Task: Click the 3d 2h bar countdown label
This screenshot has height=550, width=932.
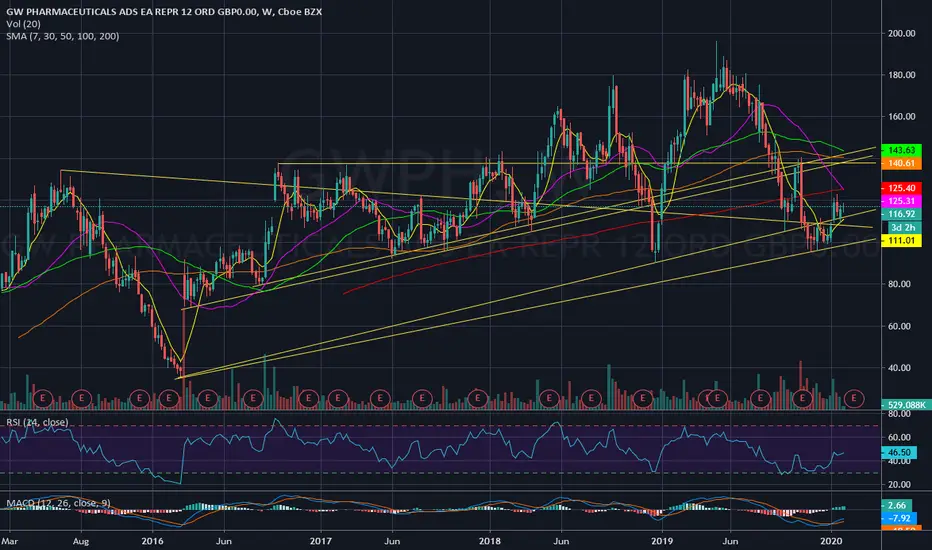Action: (x=903, y=227)
